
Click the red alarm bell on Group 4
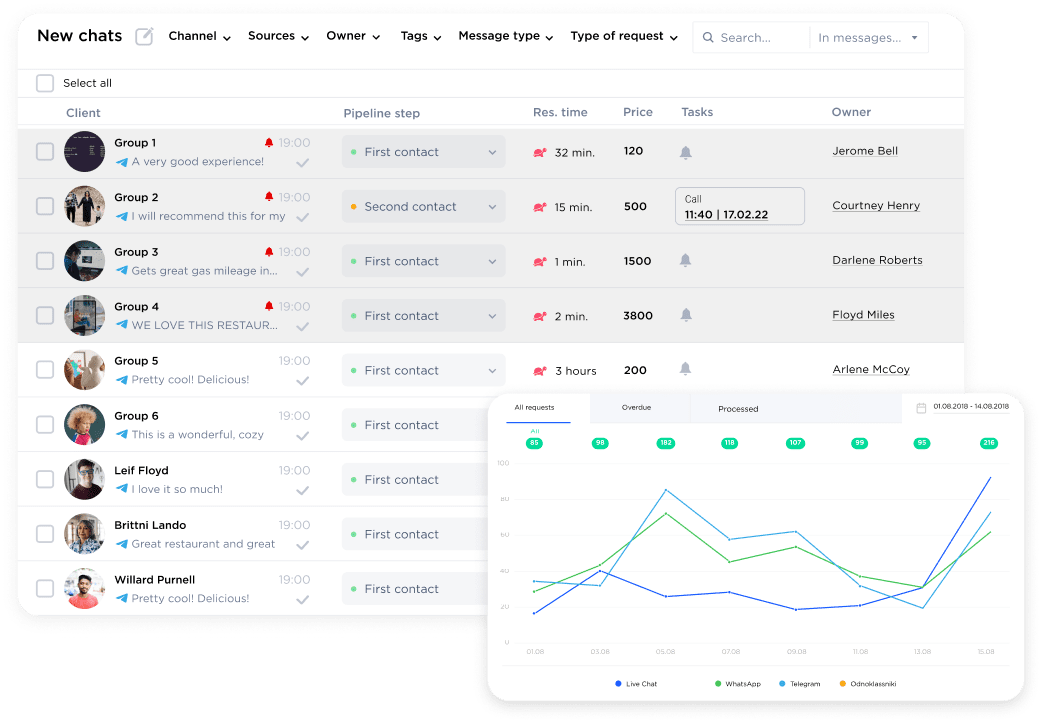pyautogui.click(x=269, y=307)
